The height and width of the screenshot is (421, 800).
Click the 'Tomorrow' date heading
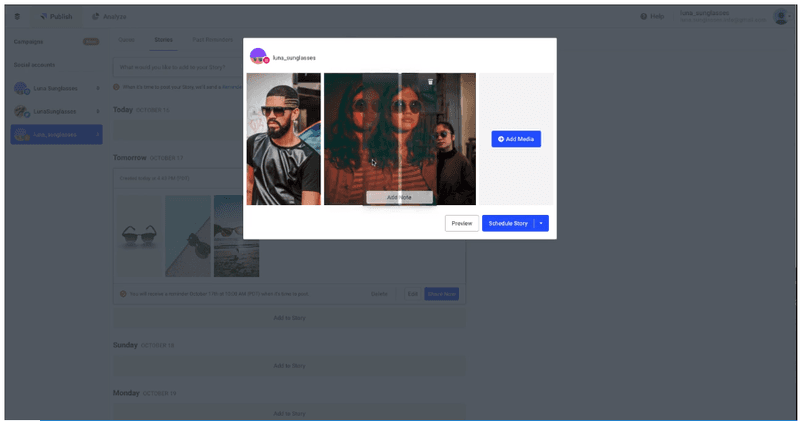point(130,158)
